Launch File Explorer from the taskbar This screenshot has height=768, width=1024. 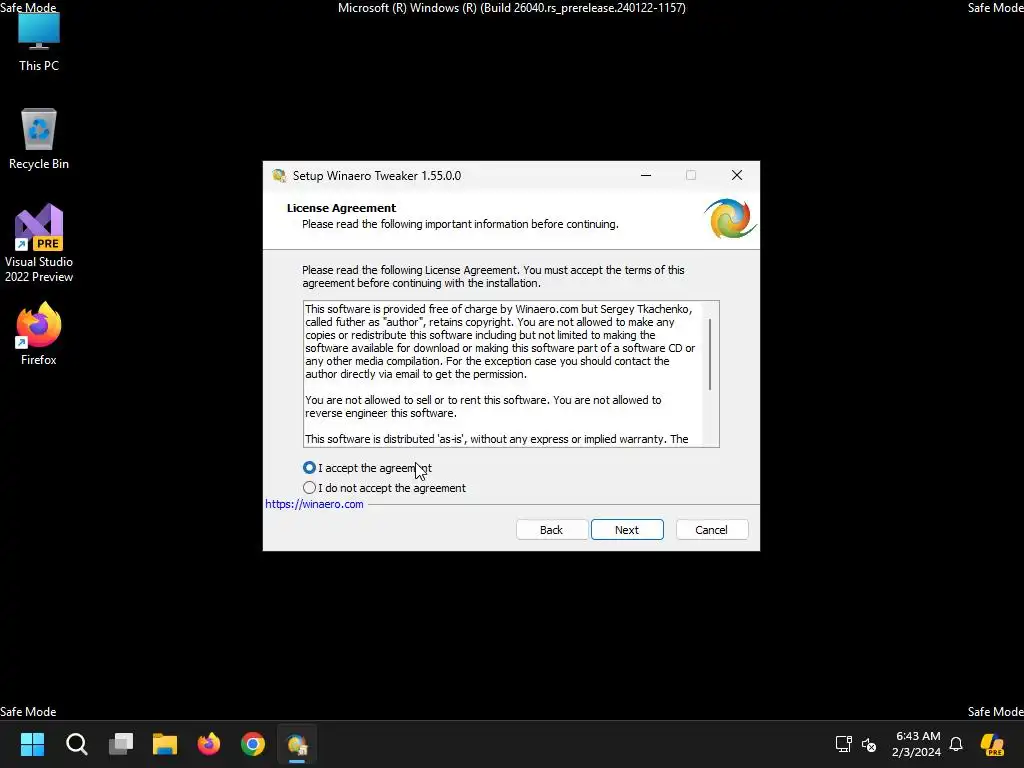click(165, 744)
